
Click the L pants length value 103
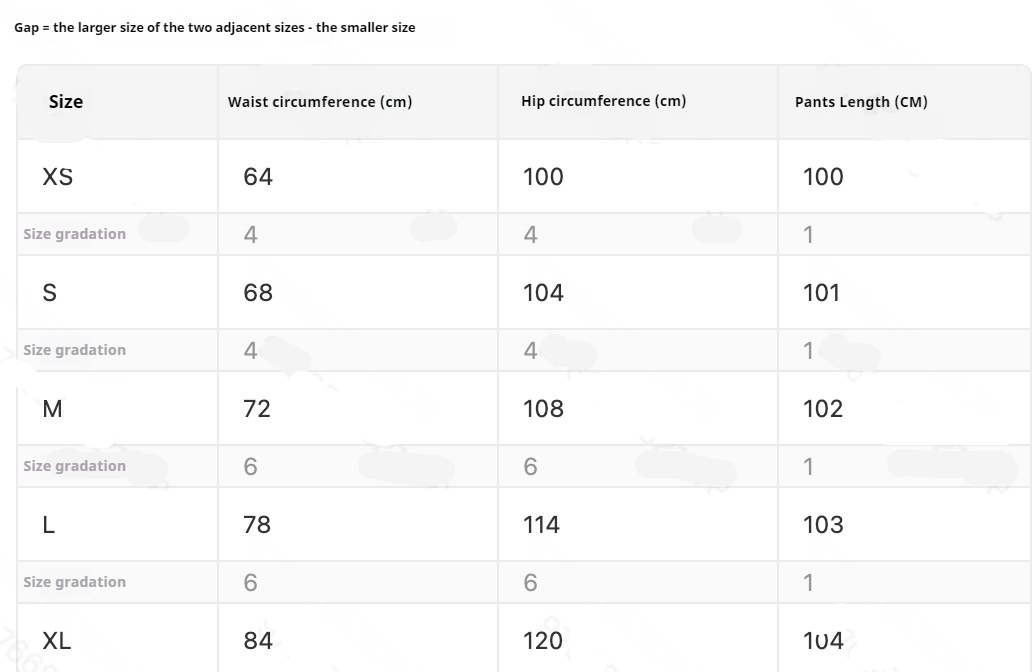point(823,525)
